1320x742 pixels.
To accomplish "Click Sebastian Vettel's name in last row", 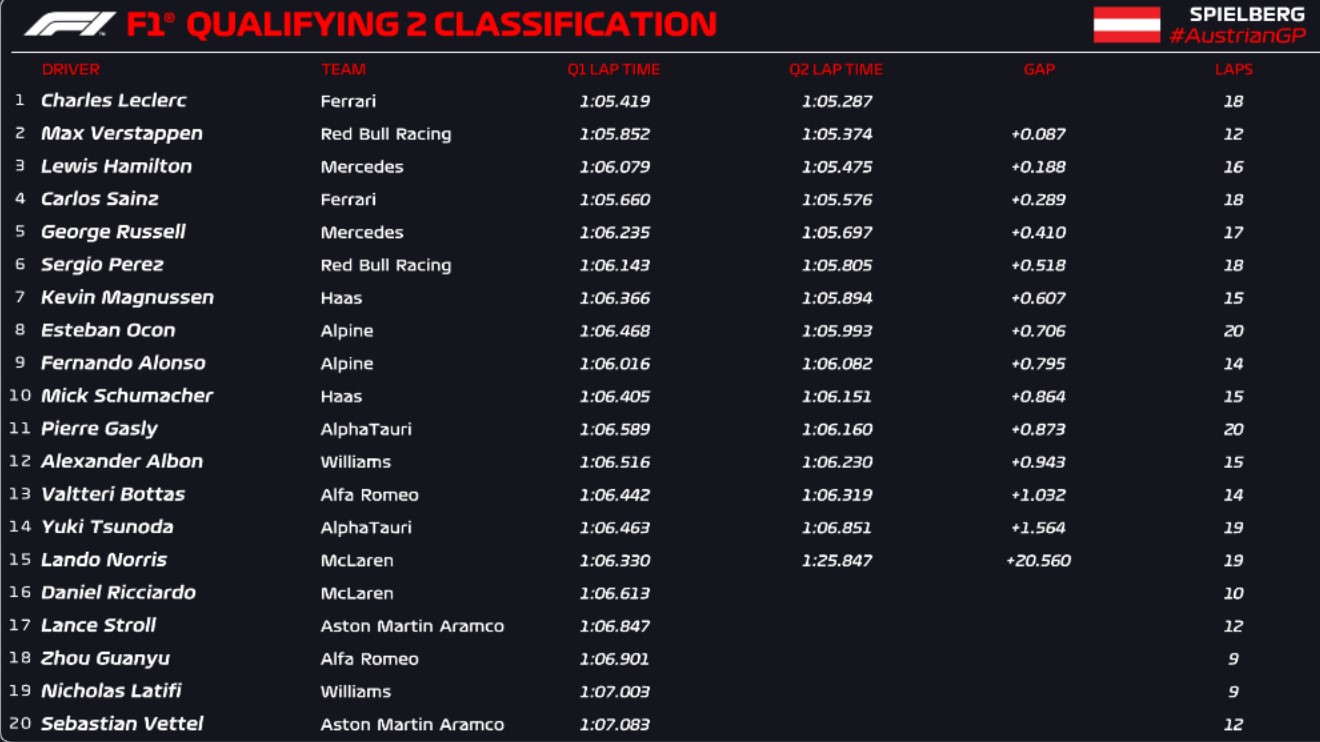I will pyautogui.click(x=121, y=724).
